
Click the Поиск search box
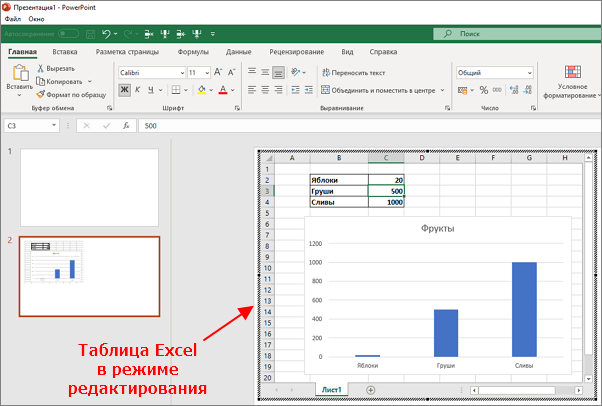(517, 34)
